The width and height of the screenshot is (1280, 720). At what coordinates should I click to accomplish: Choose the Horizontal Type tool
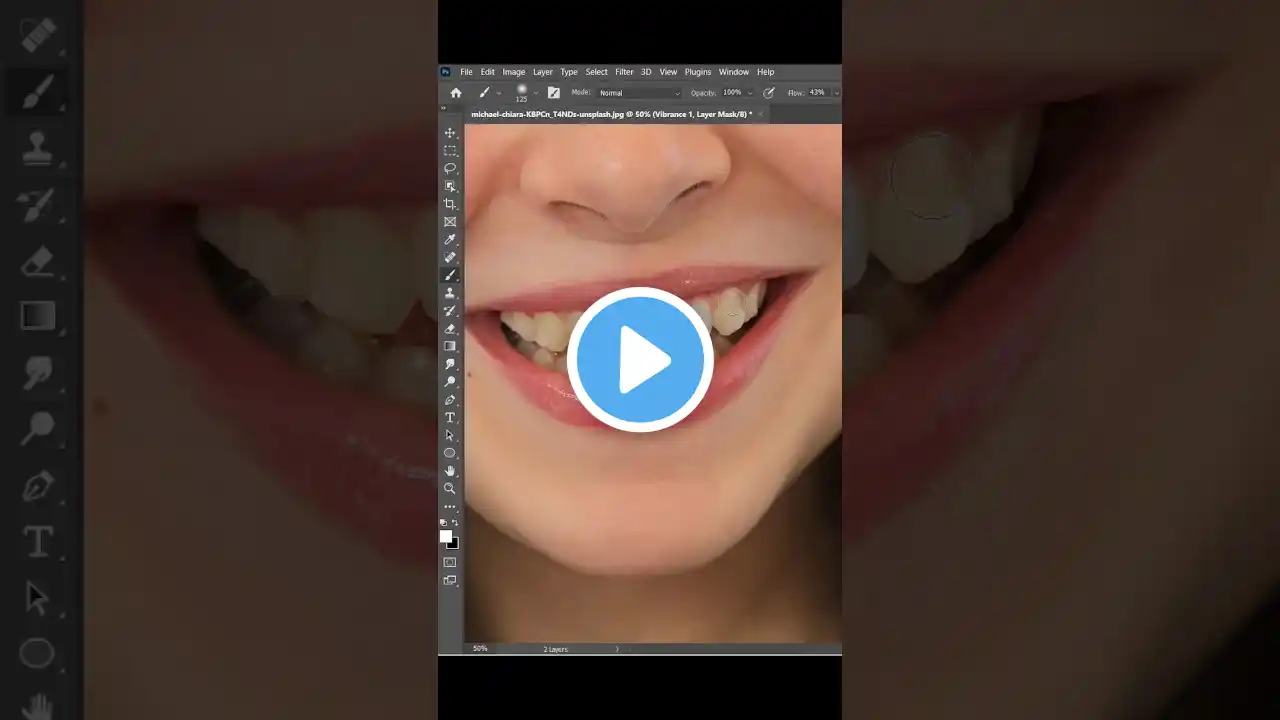pos(450,417)
